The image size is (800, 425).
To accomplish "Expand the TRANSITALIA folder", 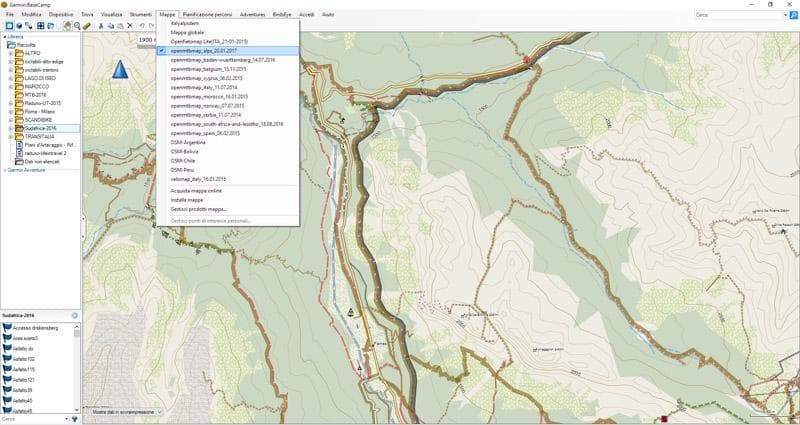I will (x=11, y=137).
